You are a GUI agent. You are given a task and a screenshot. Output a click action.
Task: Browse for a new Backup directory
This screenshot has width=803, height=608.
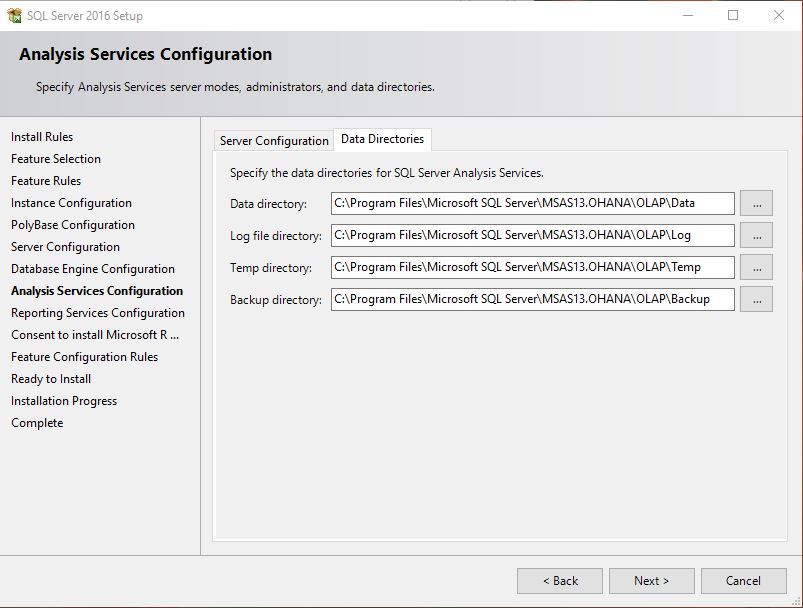pyautogui.click(x=756, y=299)
